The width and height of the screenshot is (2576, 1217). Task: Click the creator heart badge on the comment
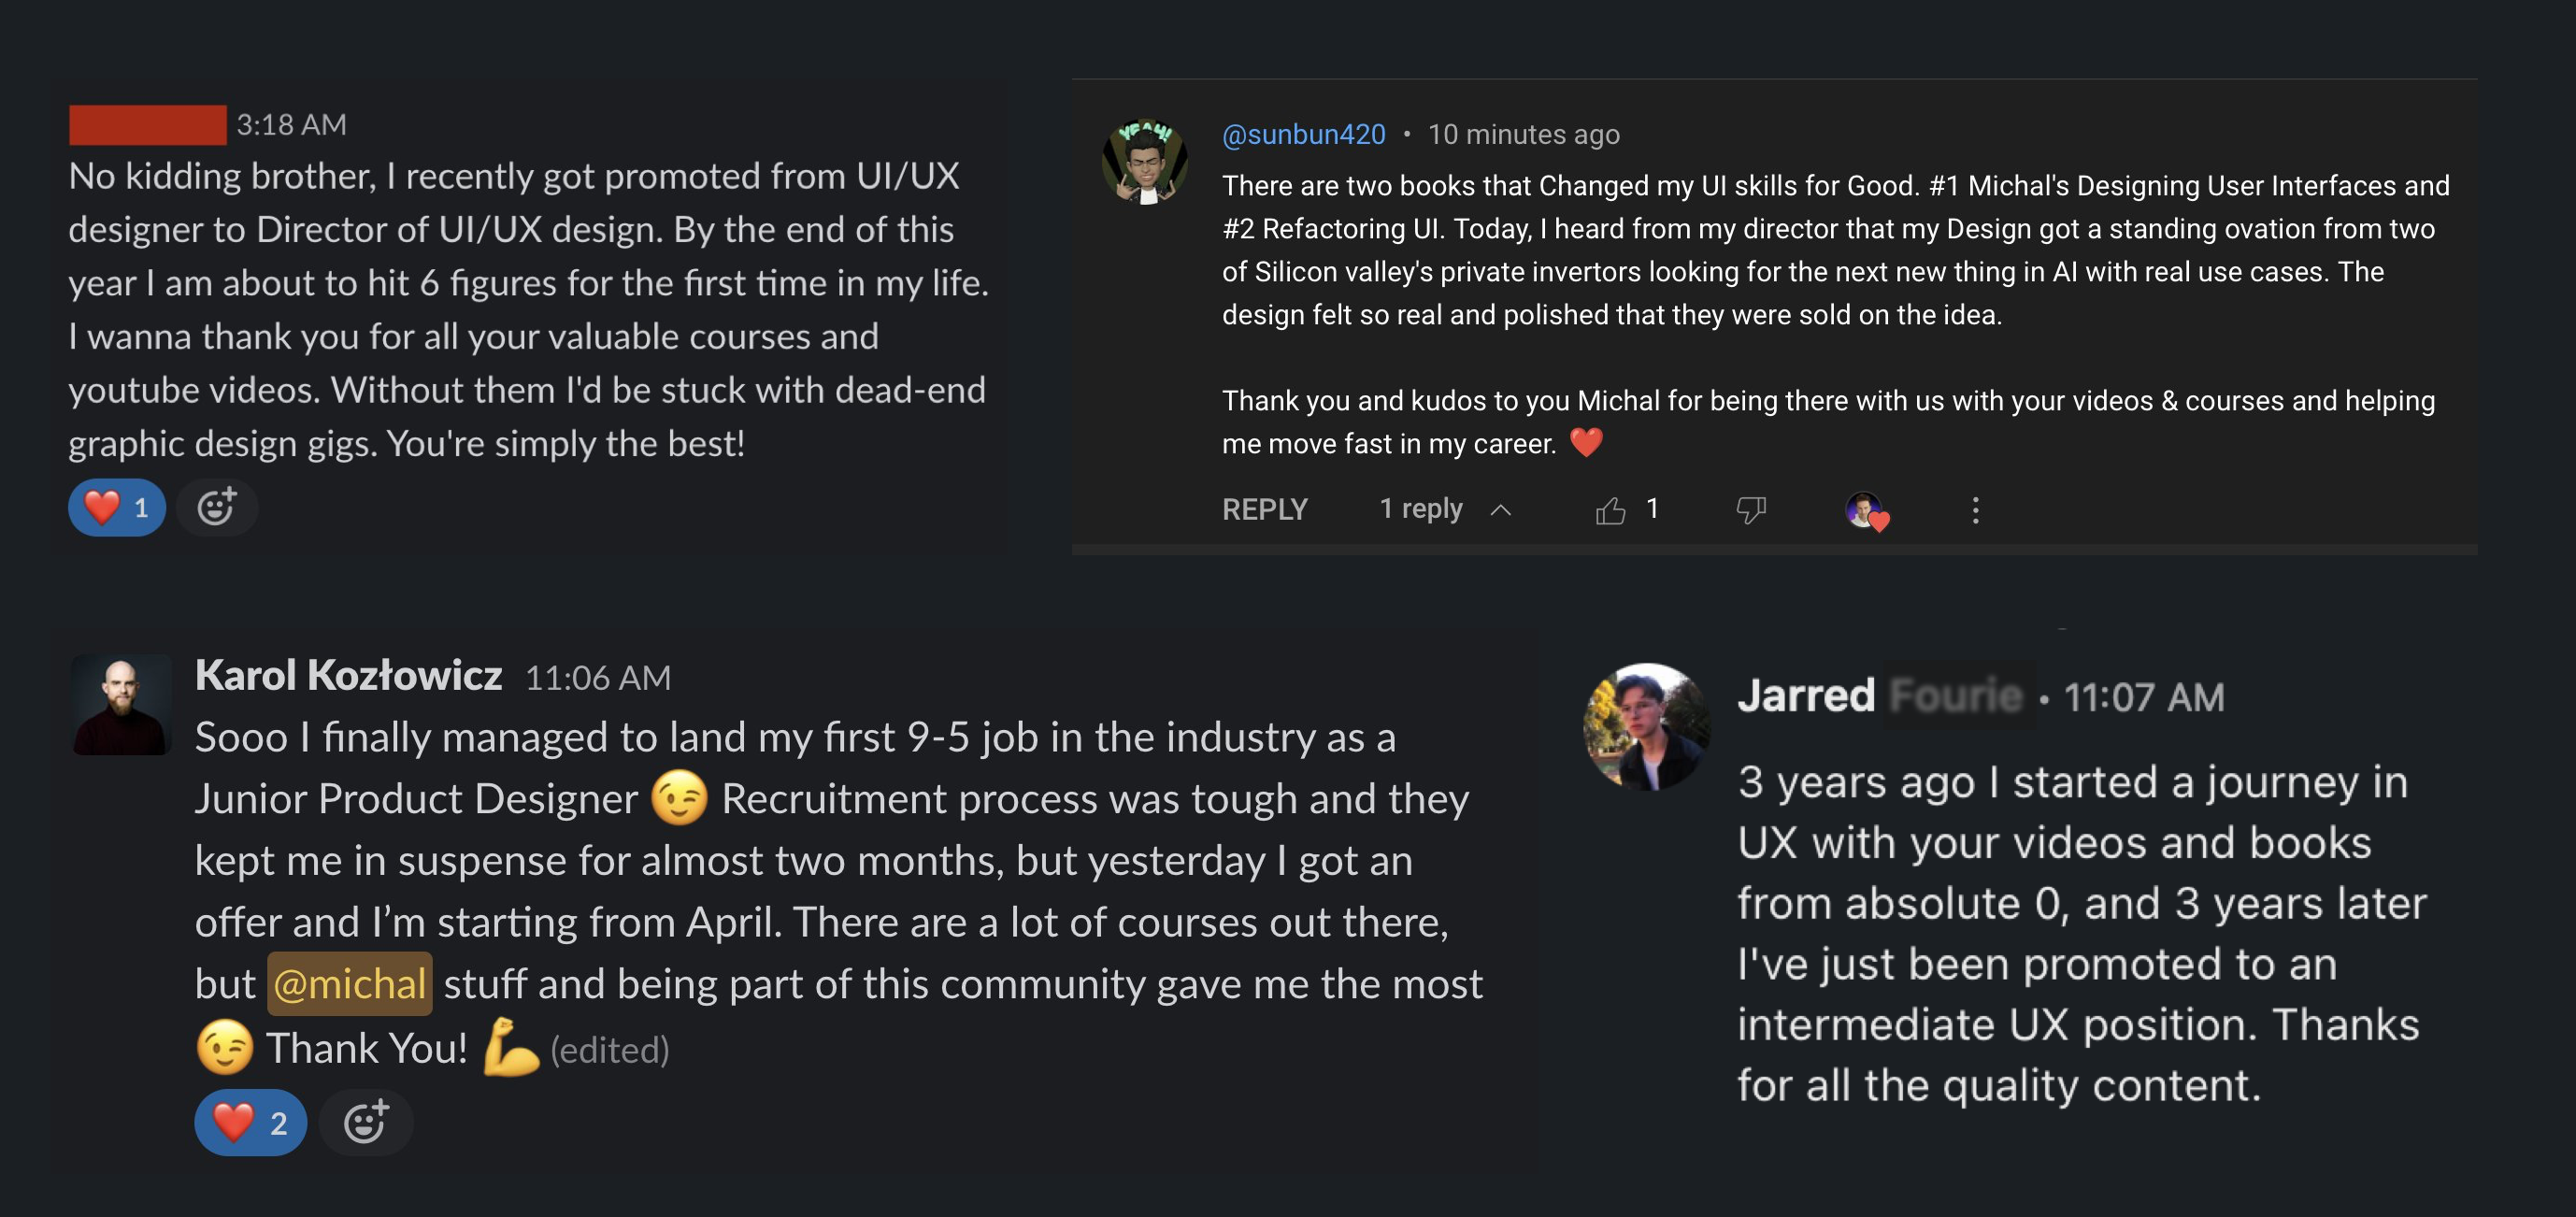click(x=1866, y=511)
